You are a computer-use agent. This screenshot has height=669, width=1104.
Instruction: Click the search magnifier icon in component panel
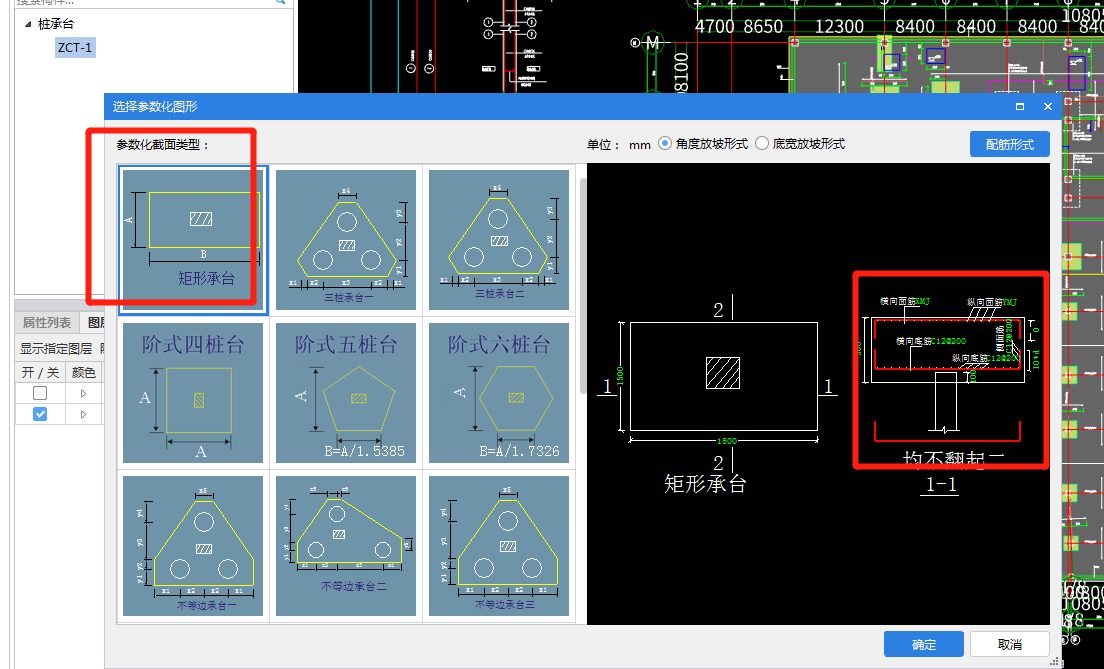pos(280,2)
